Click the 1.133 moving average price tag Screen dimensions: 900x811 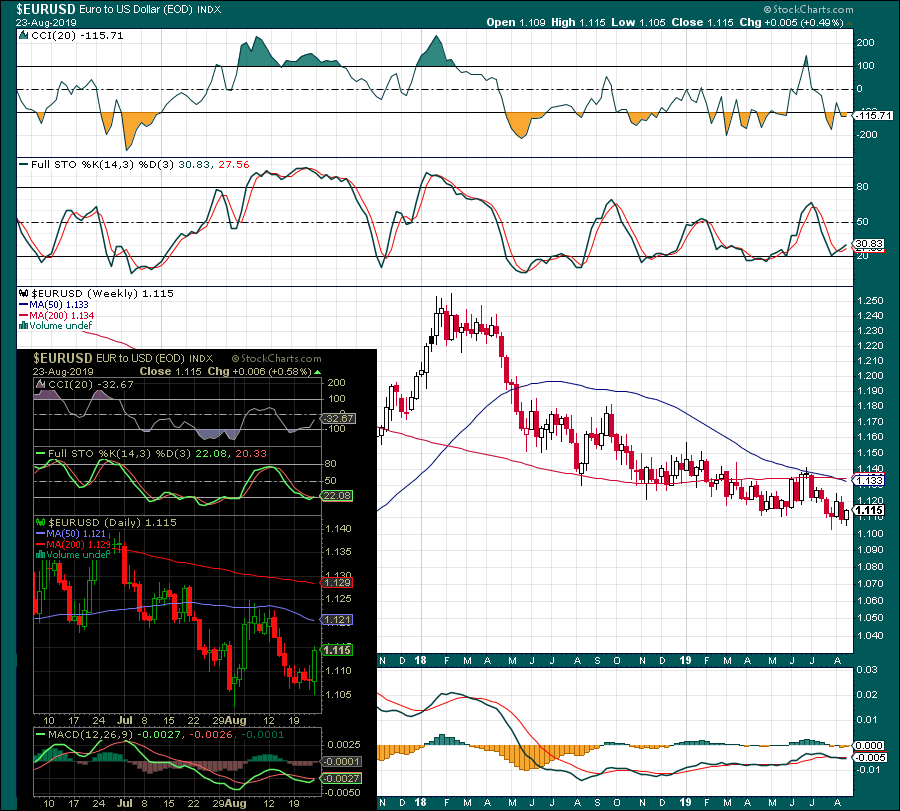click(x=870, y=480)
